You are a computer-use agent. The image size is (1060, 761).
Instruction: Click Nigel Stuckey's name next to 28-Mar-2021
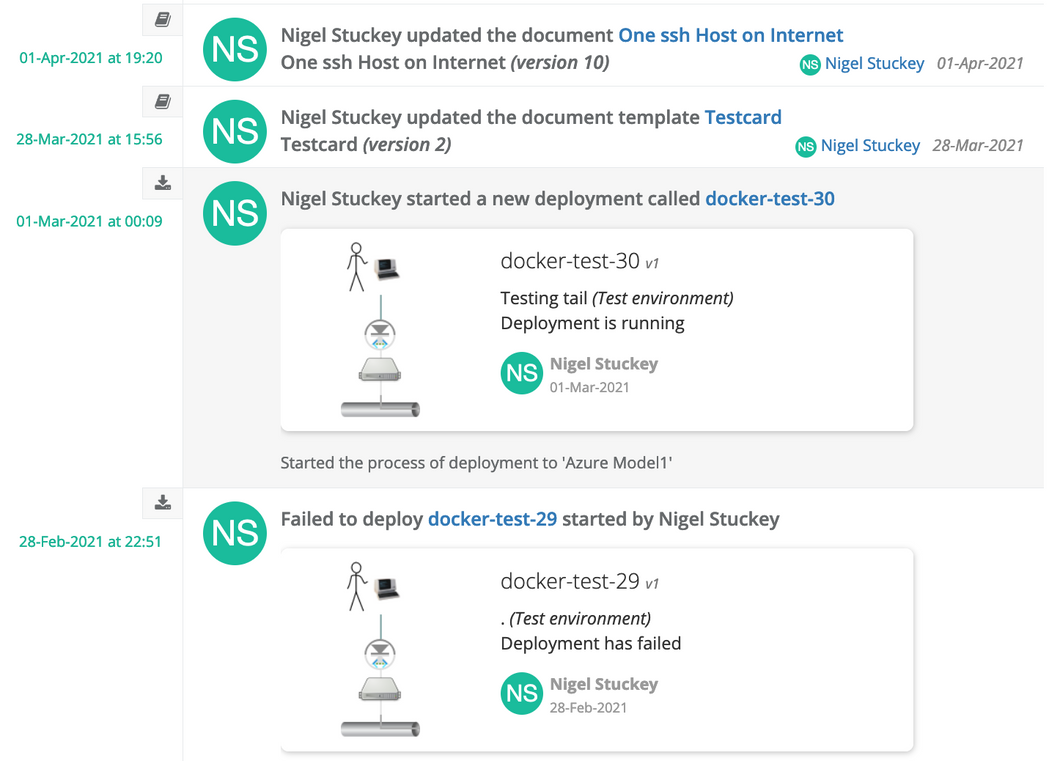pyautogui.click(x=870, y=146)
